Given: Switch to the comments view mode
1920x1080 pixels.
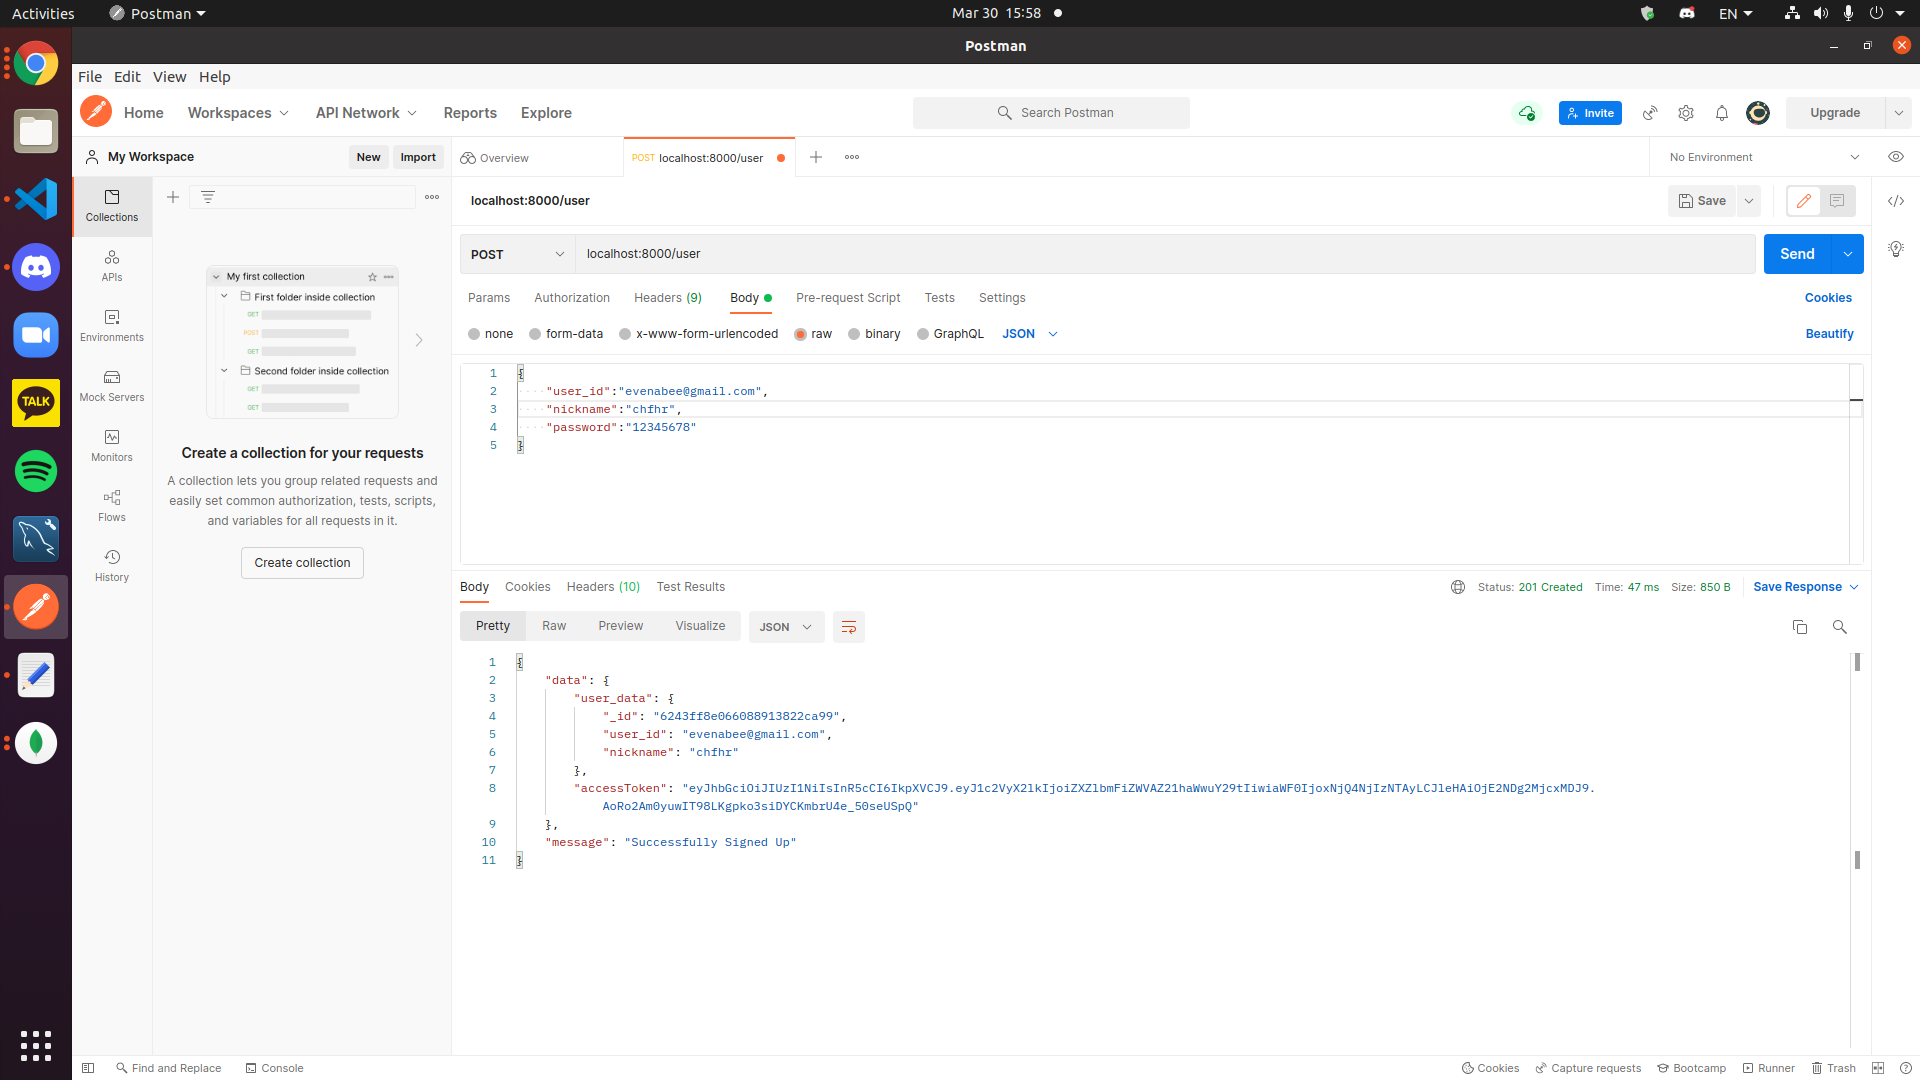Looking at the screenshot, I should (1837, 201).
